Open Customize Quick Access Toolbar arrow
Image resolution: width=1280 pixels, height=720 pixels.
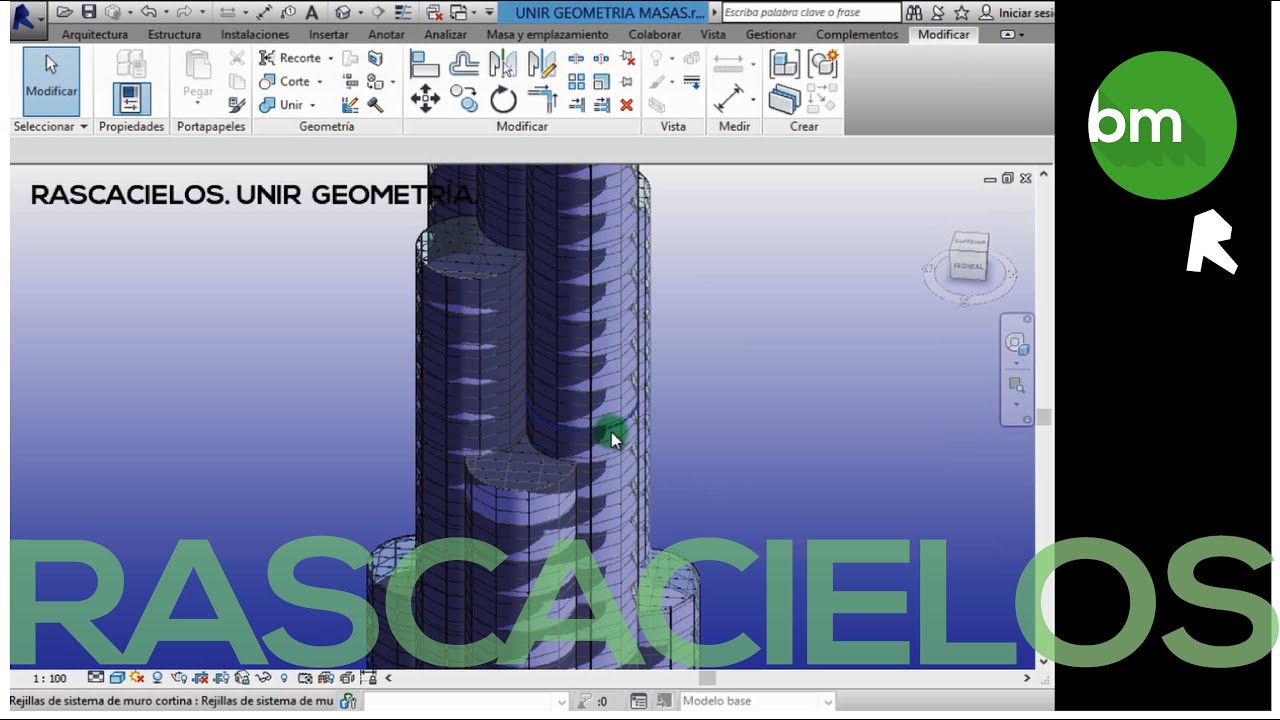[x=489, y=12]
